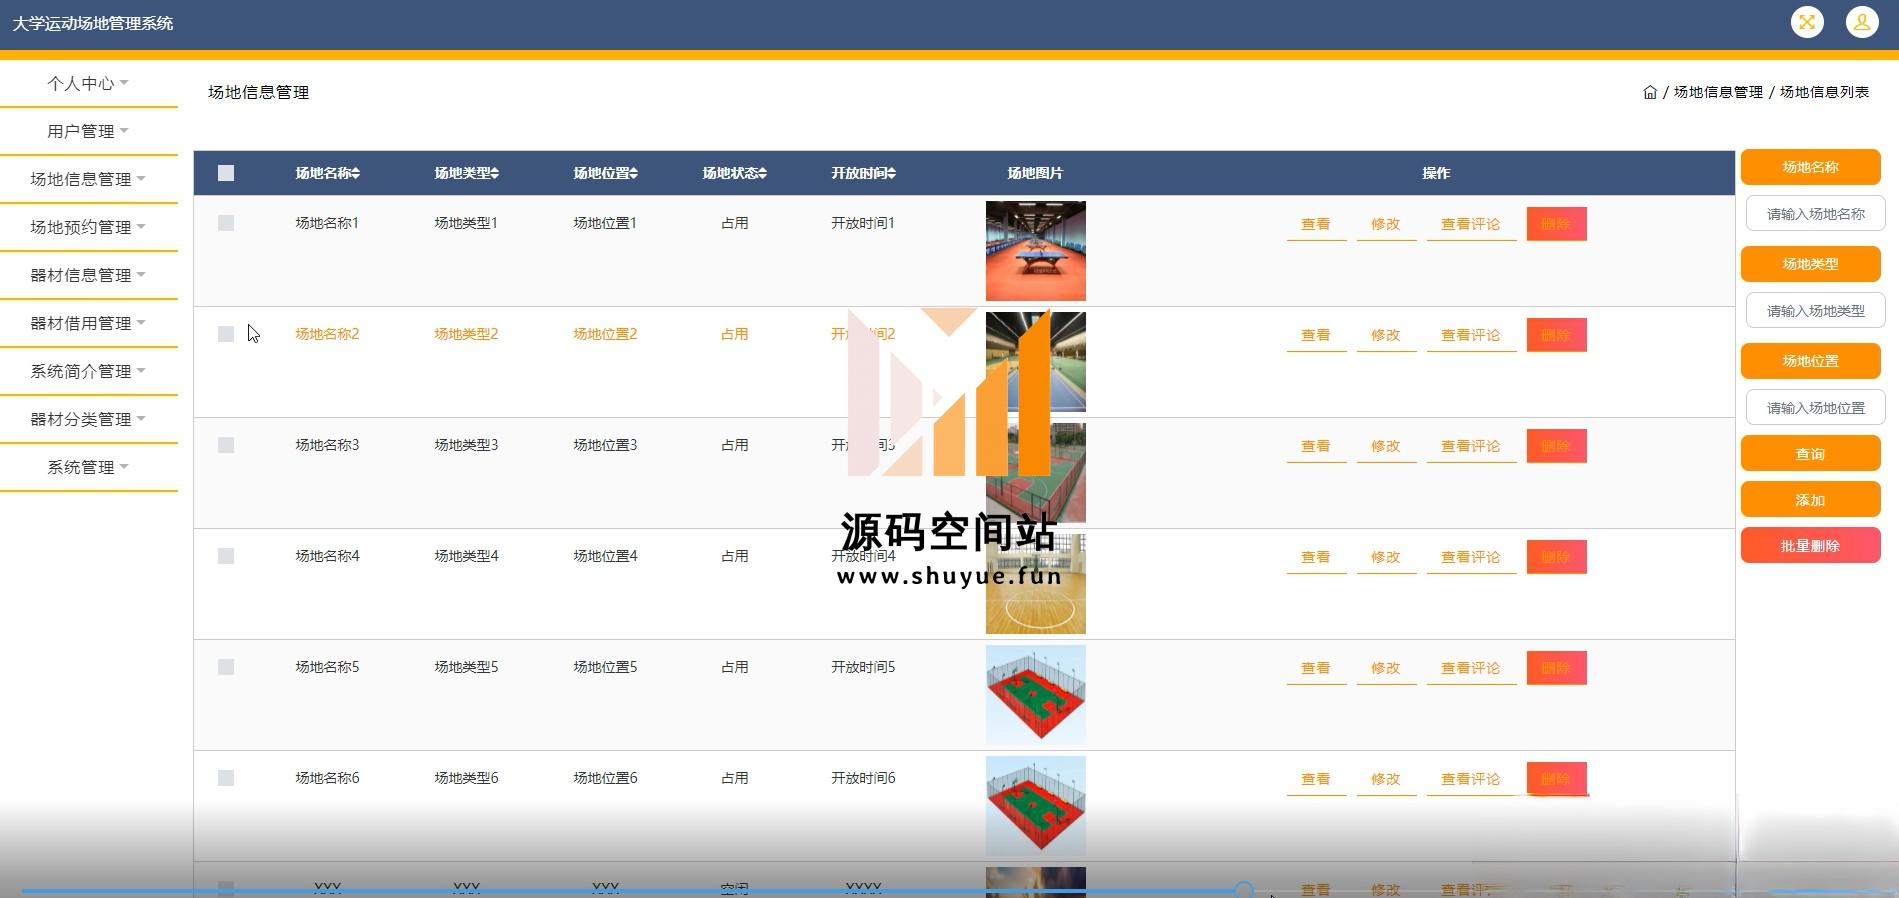This screenshot has width=1899, height=898.
Task: Open the 场地名称5 court image thumbnail
Action: point(1036,695)
